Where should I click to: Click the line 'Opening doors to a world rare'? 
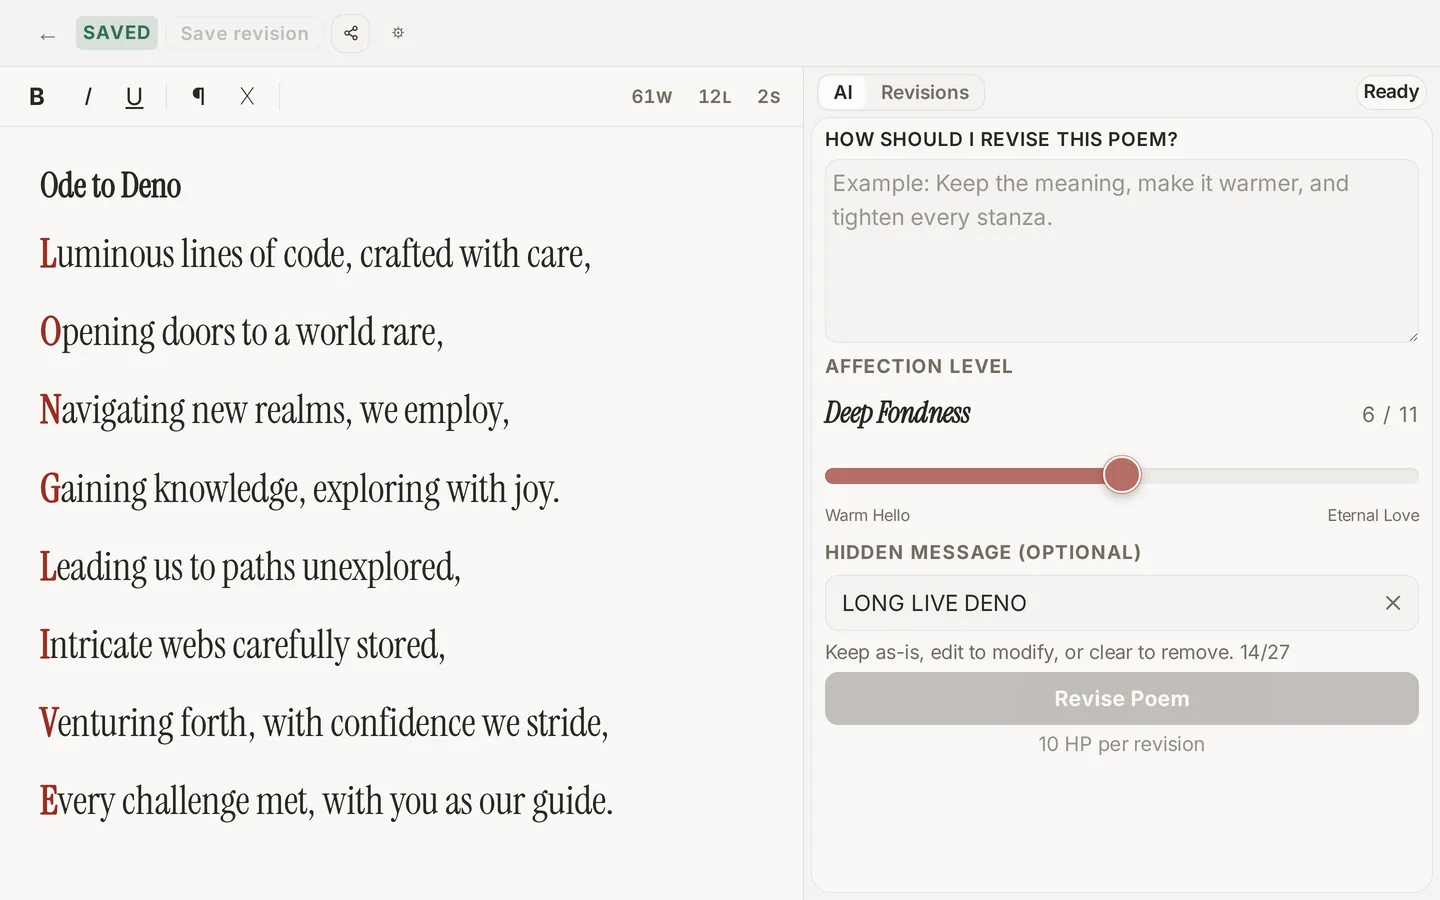[241, 332]
